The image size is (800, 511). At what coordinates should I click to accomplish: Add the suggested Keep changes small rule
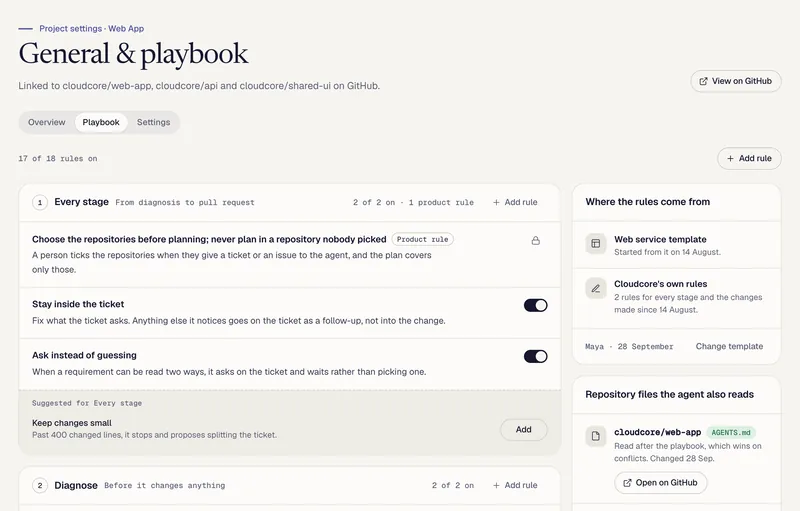click(x=523, y=429)
